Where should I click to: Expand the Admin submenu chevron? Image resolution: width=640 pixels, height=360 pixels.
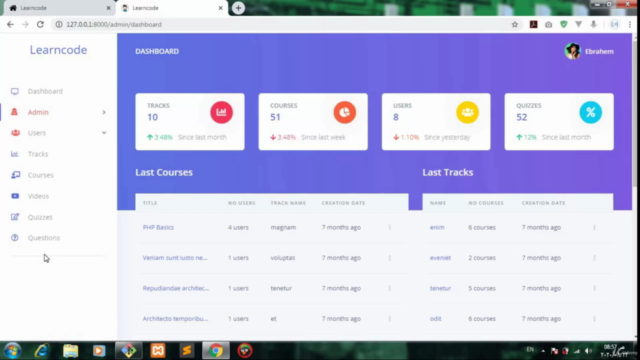(x=104, y=112)
